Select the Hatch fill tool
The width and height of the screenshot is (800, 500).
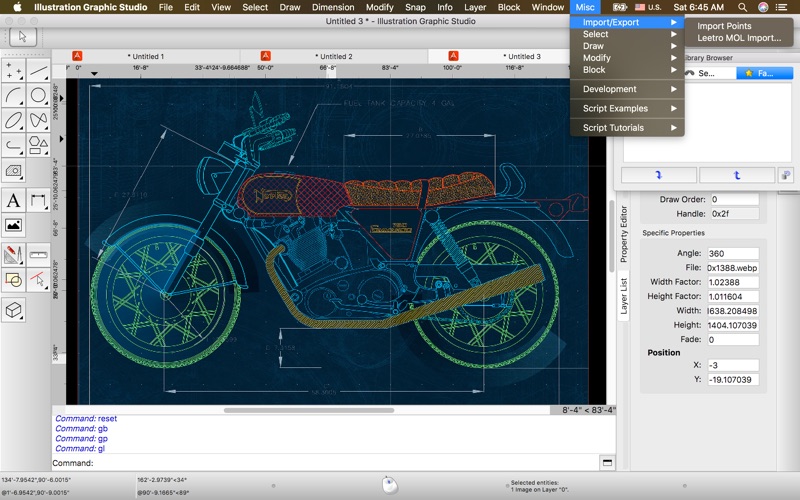point(13,170)
